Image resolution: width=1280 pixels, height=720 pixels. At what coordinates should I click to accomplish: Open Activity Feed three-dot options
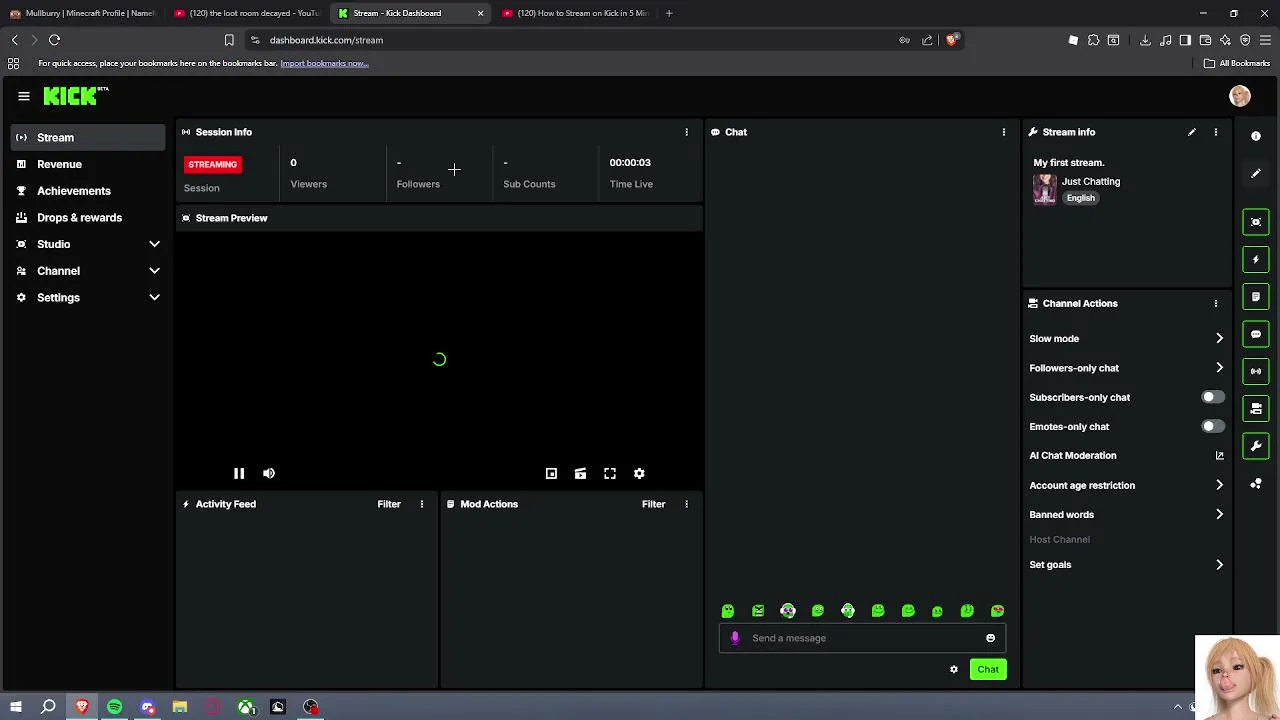[x=422, y=504]
